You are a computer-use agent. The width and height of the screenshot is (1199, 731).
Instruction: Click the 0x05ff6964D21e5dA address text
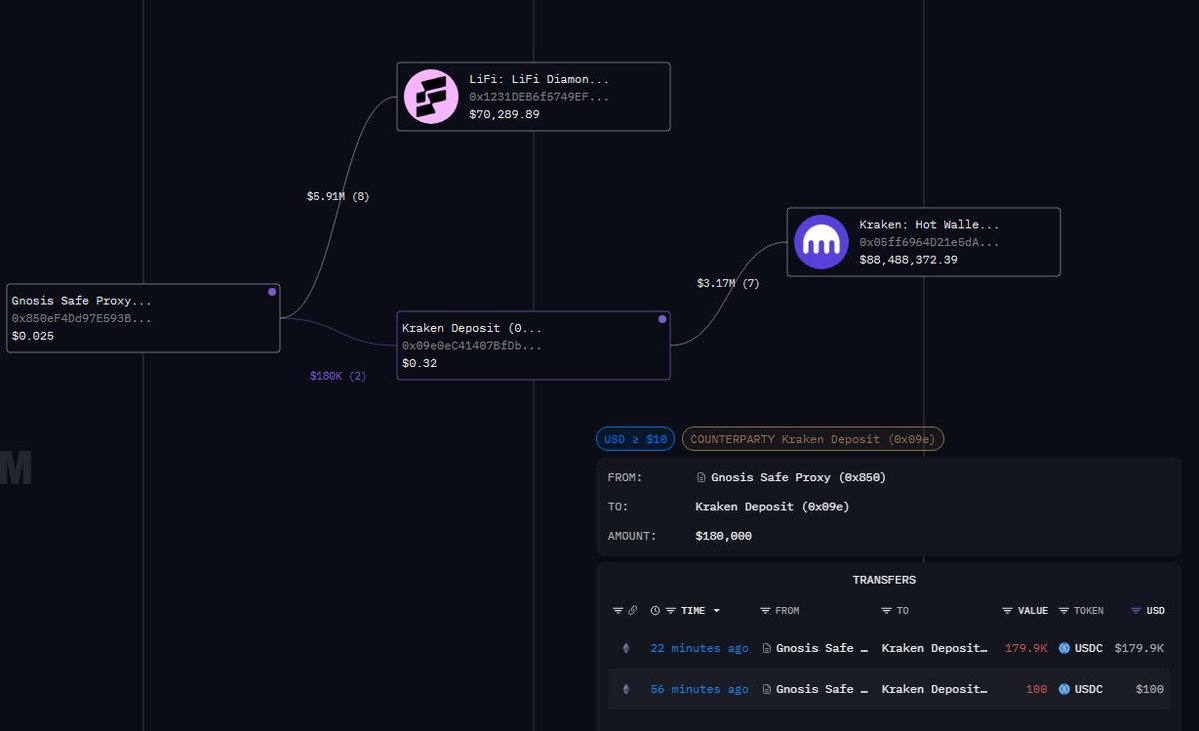929,242
